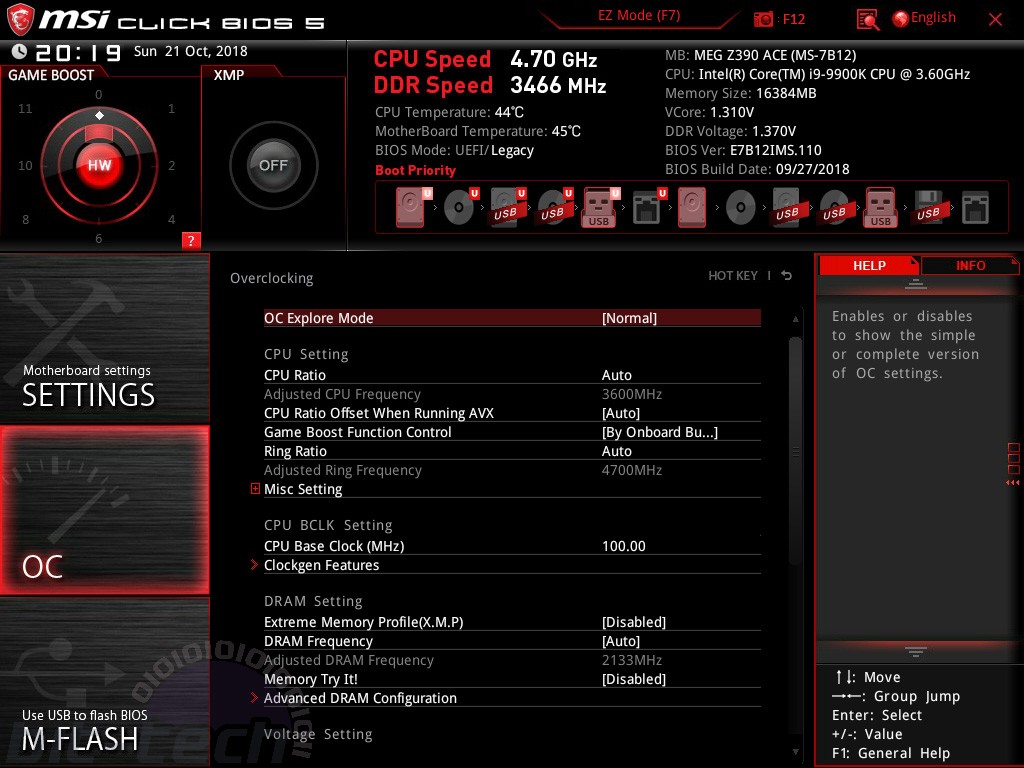Select the Ring Ratio Auto value field

[616, 451]
